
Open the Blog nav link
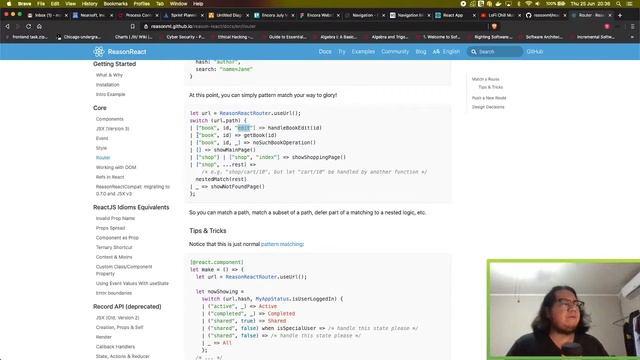point(421,52)
